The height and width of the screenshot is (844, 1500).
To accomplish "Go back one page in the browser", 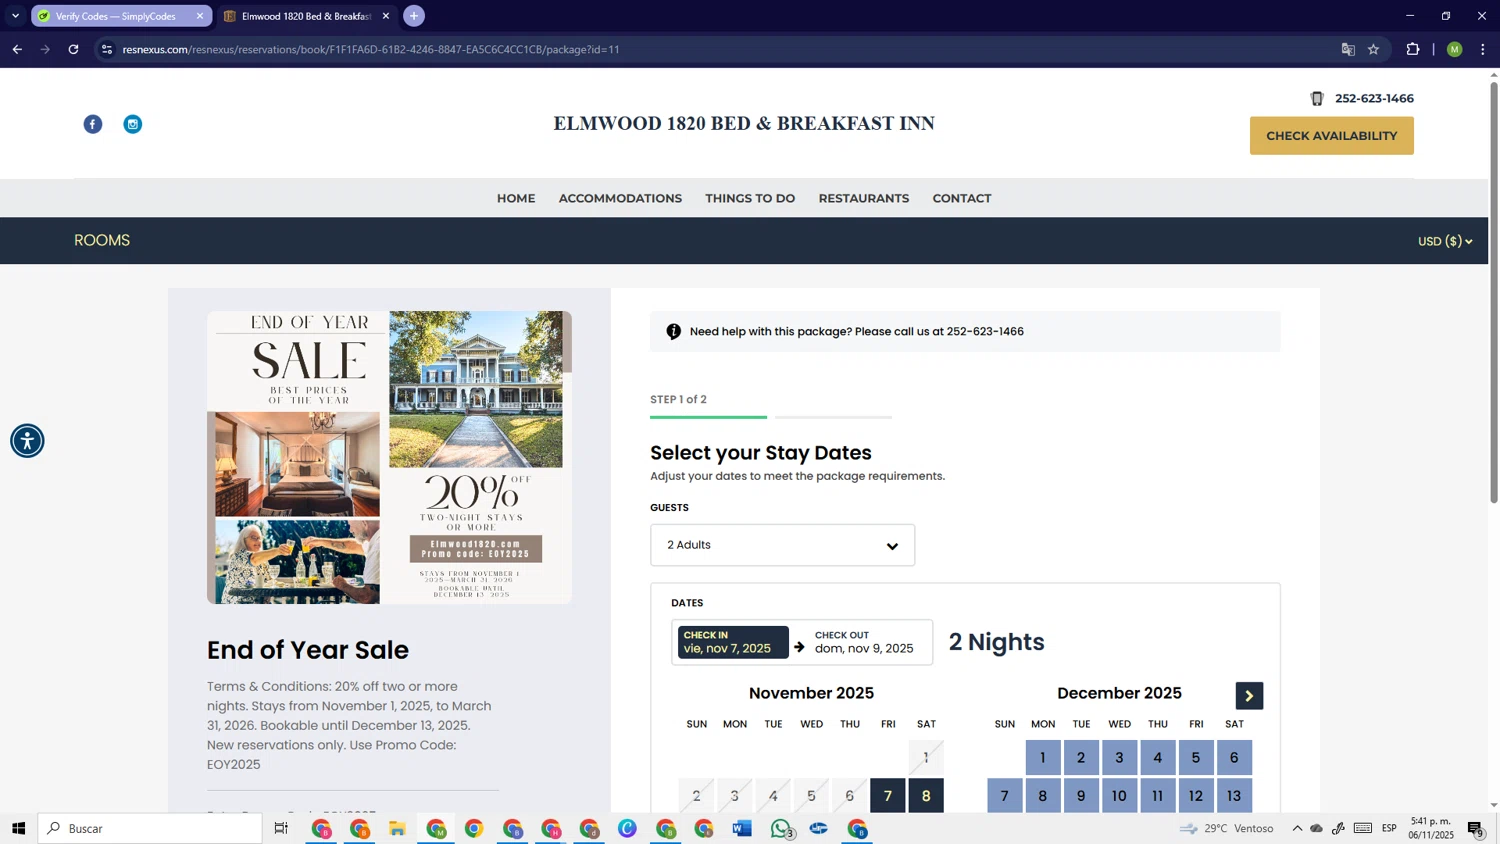I will click(x=17, y=49).
